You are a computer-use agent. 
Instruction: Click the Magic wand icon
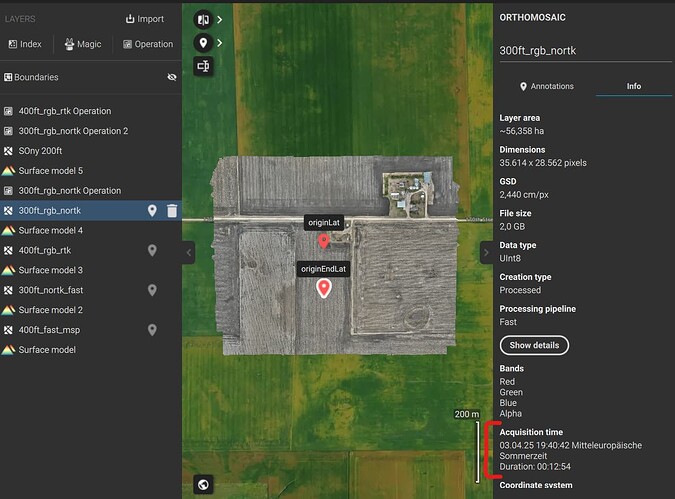(x=69, y=44)
